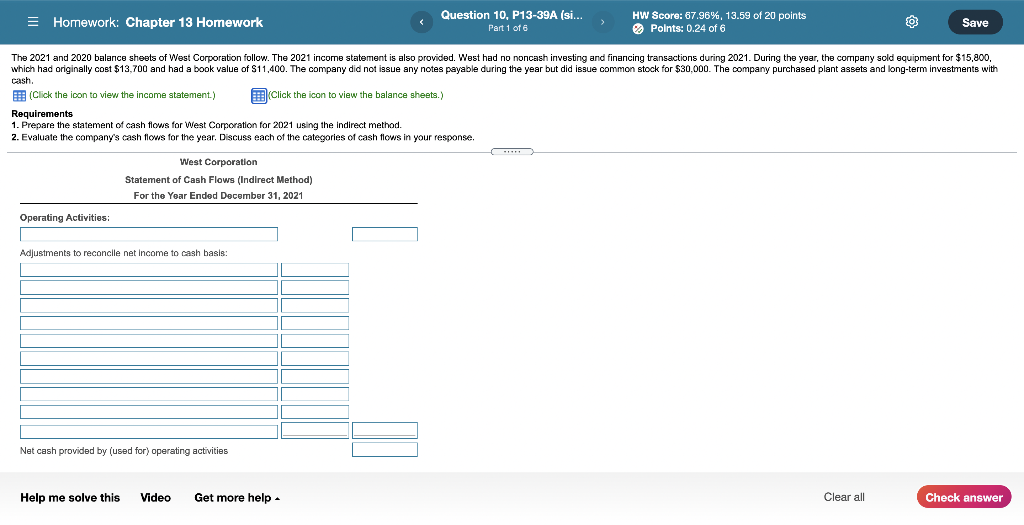Click the Chapter 13 Homework title
The image size is (1024, 525).
click(194, 22)
